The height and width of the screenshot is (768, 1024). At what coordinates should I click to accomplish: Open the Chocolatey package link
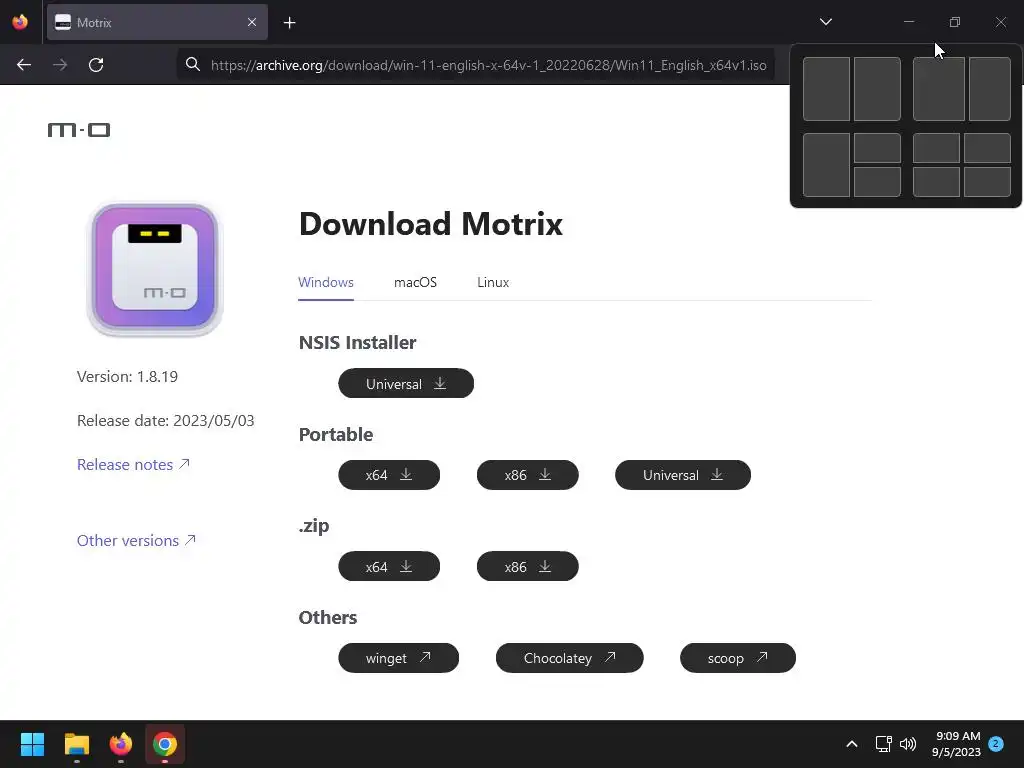[569, 658]
